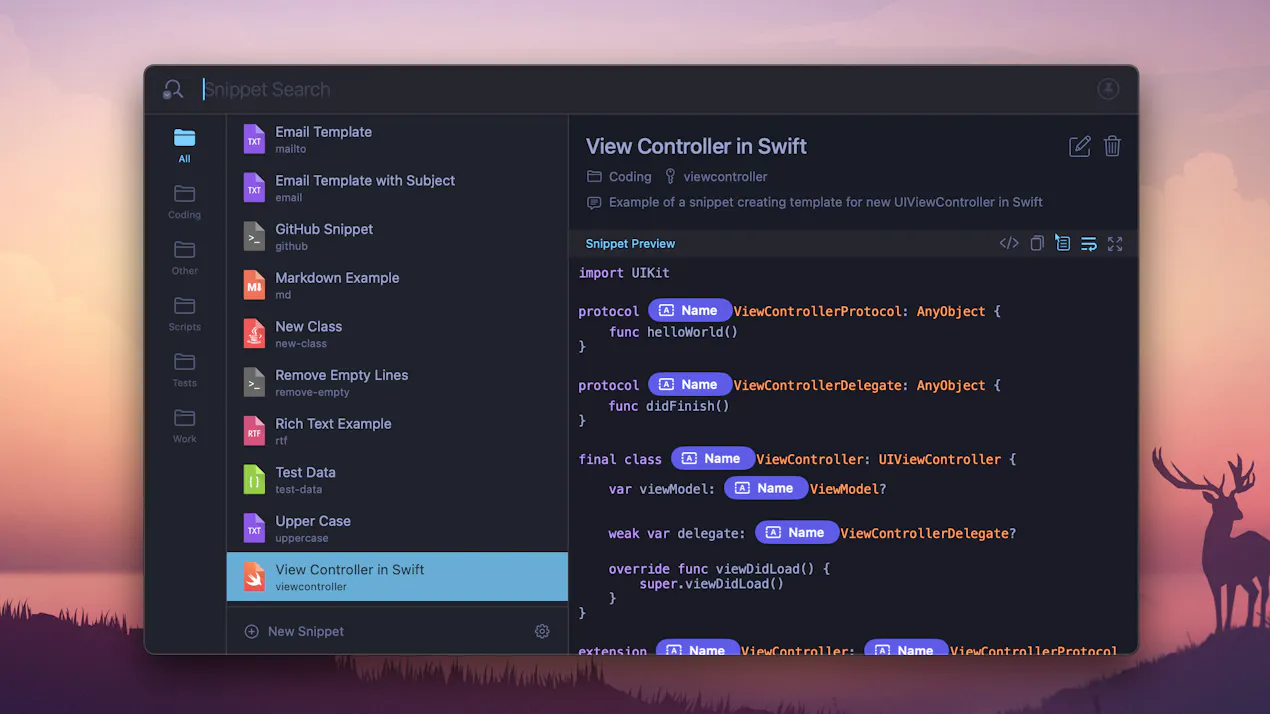Screen dimensions: 1270x714
Task: Click the override func viewDidLoad() line
Action: pos(719,569)
